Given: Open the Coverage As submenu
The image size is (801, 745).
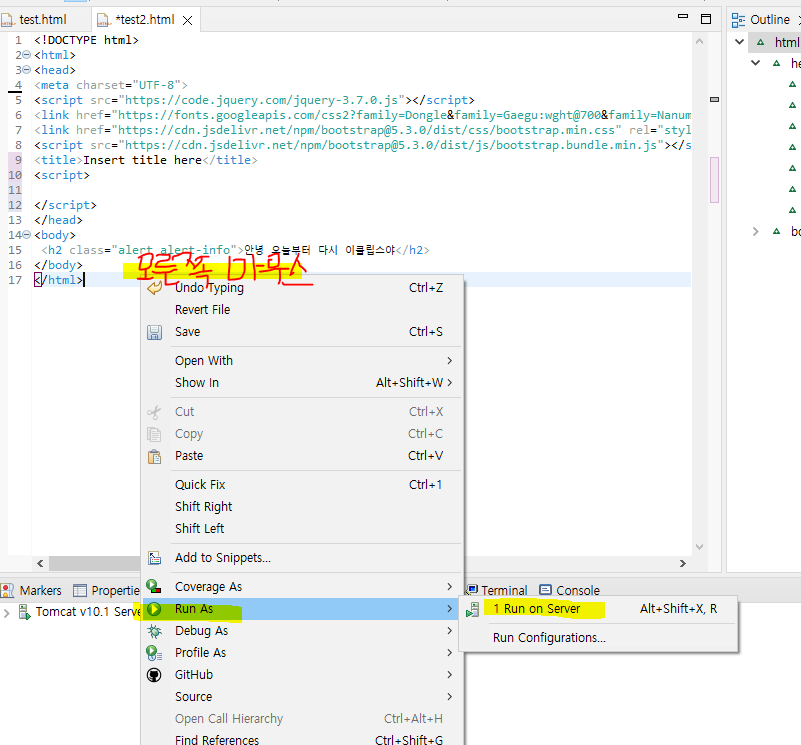Looking at the screenshot, I should [x=302, y=587].
